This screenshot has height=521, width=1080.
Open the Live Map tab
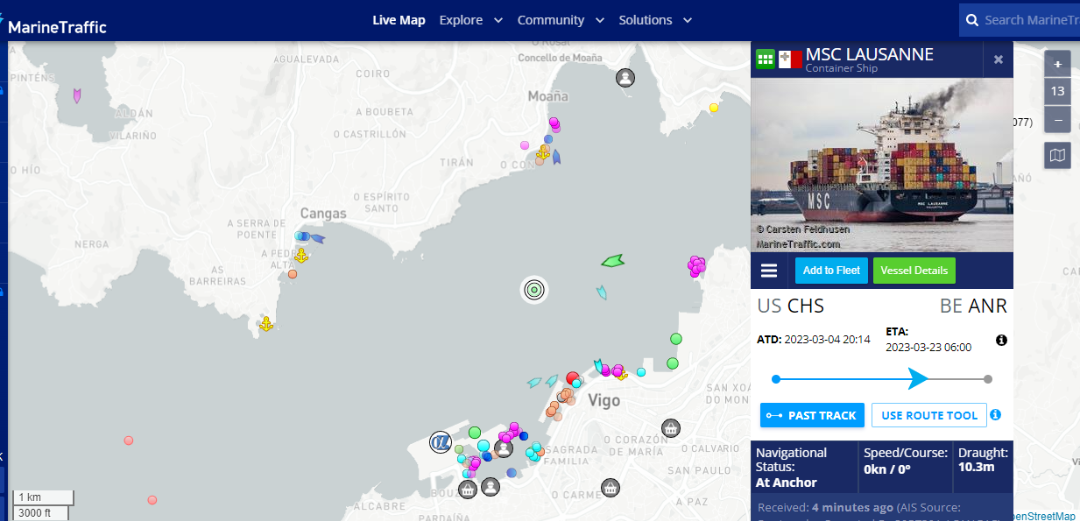399,20
